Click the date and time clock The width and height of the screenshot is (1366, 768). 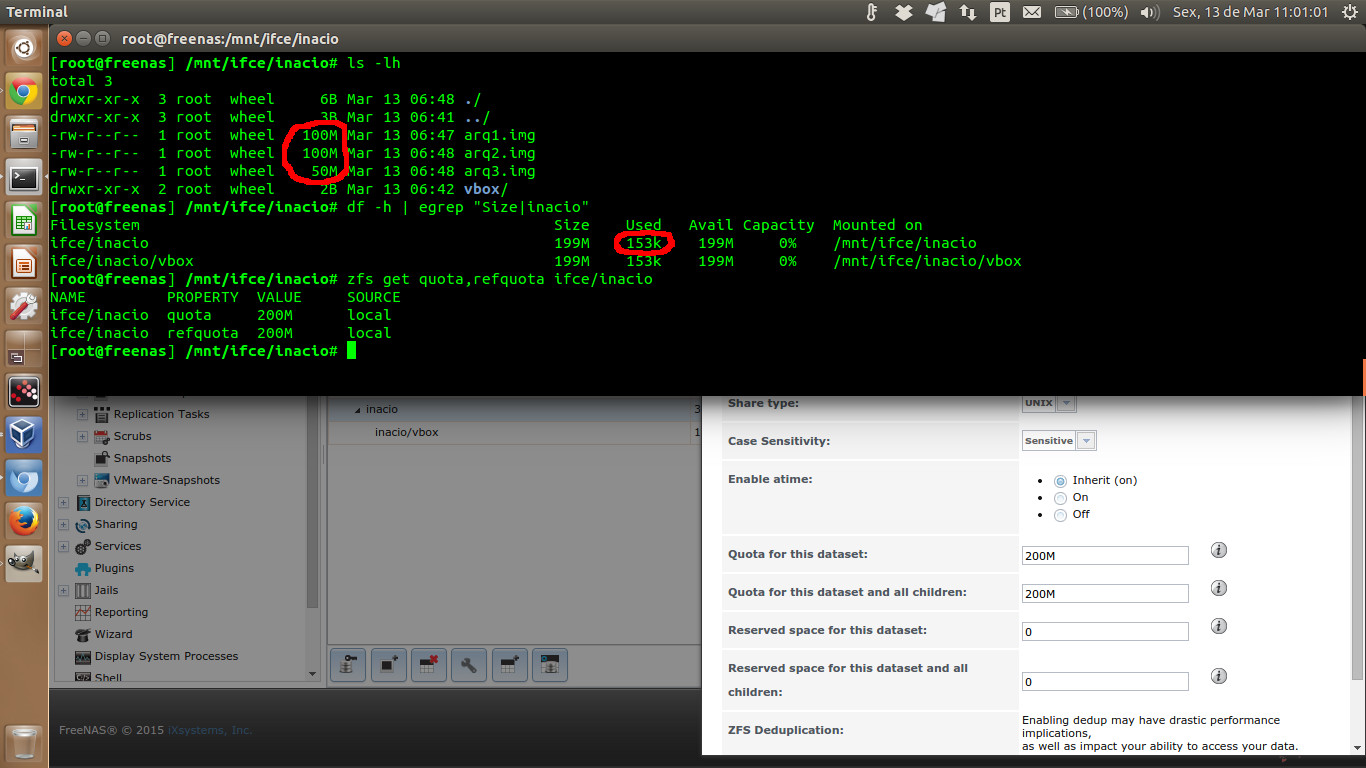click(1250, 12)
